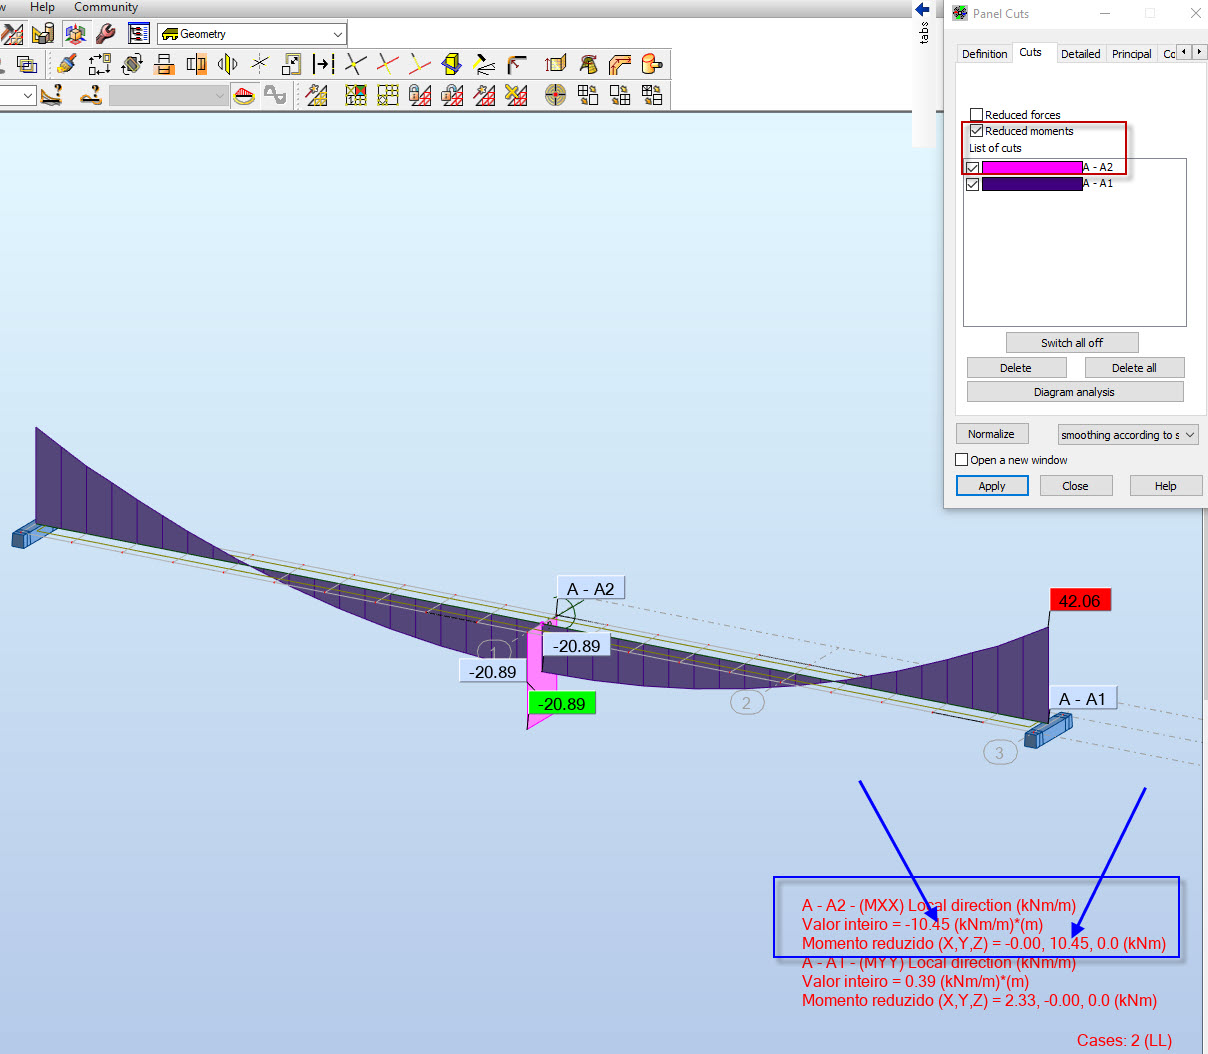The width and height of the screenshot is (1208, 1054).
Task: Click the mesh generation wand icon
Action: pos(317,95)
